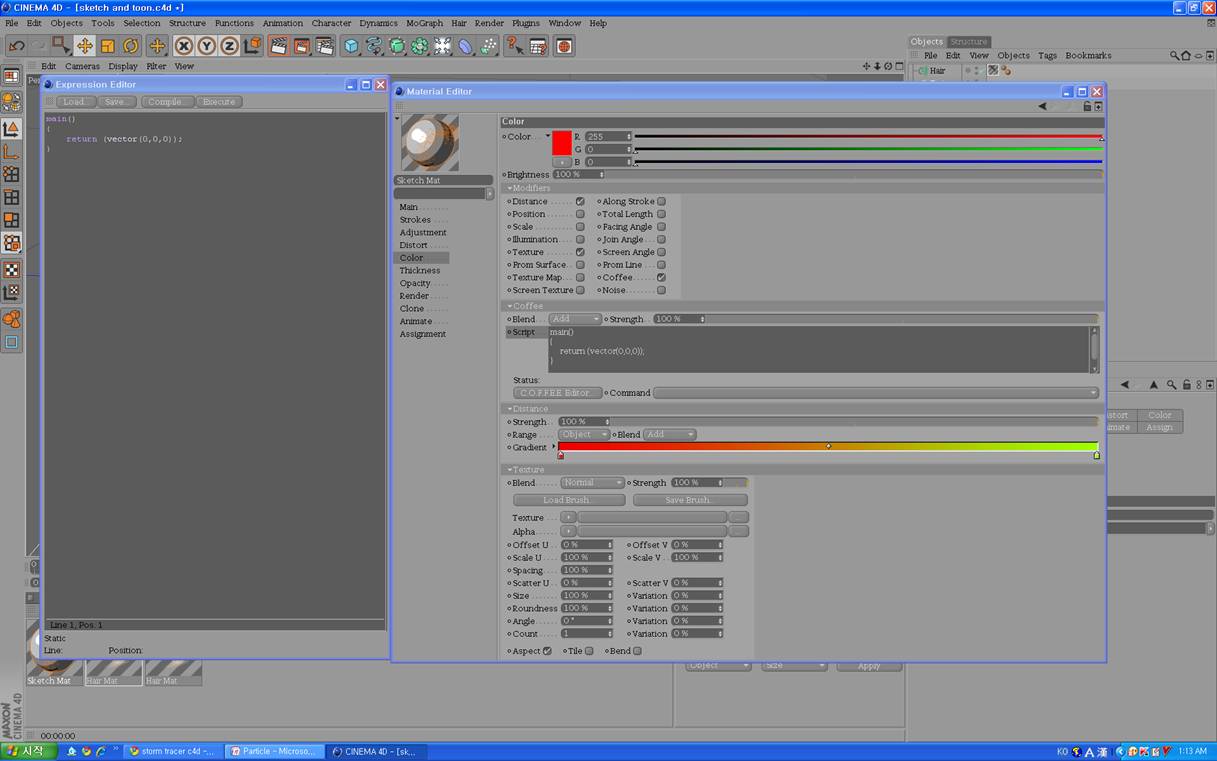Click the Render Active View clapperboard
This screenshot has width=1217, height=761.
[279, 46]
